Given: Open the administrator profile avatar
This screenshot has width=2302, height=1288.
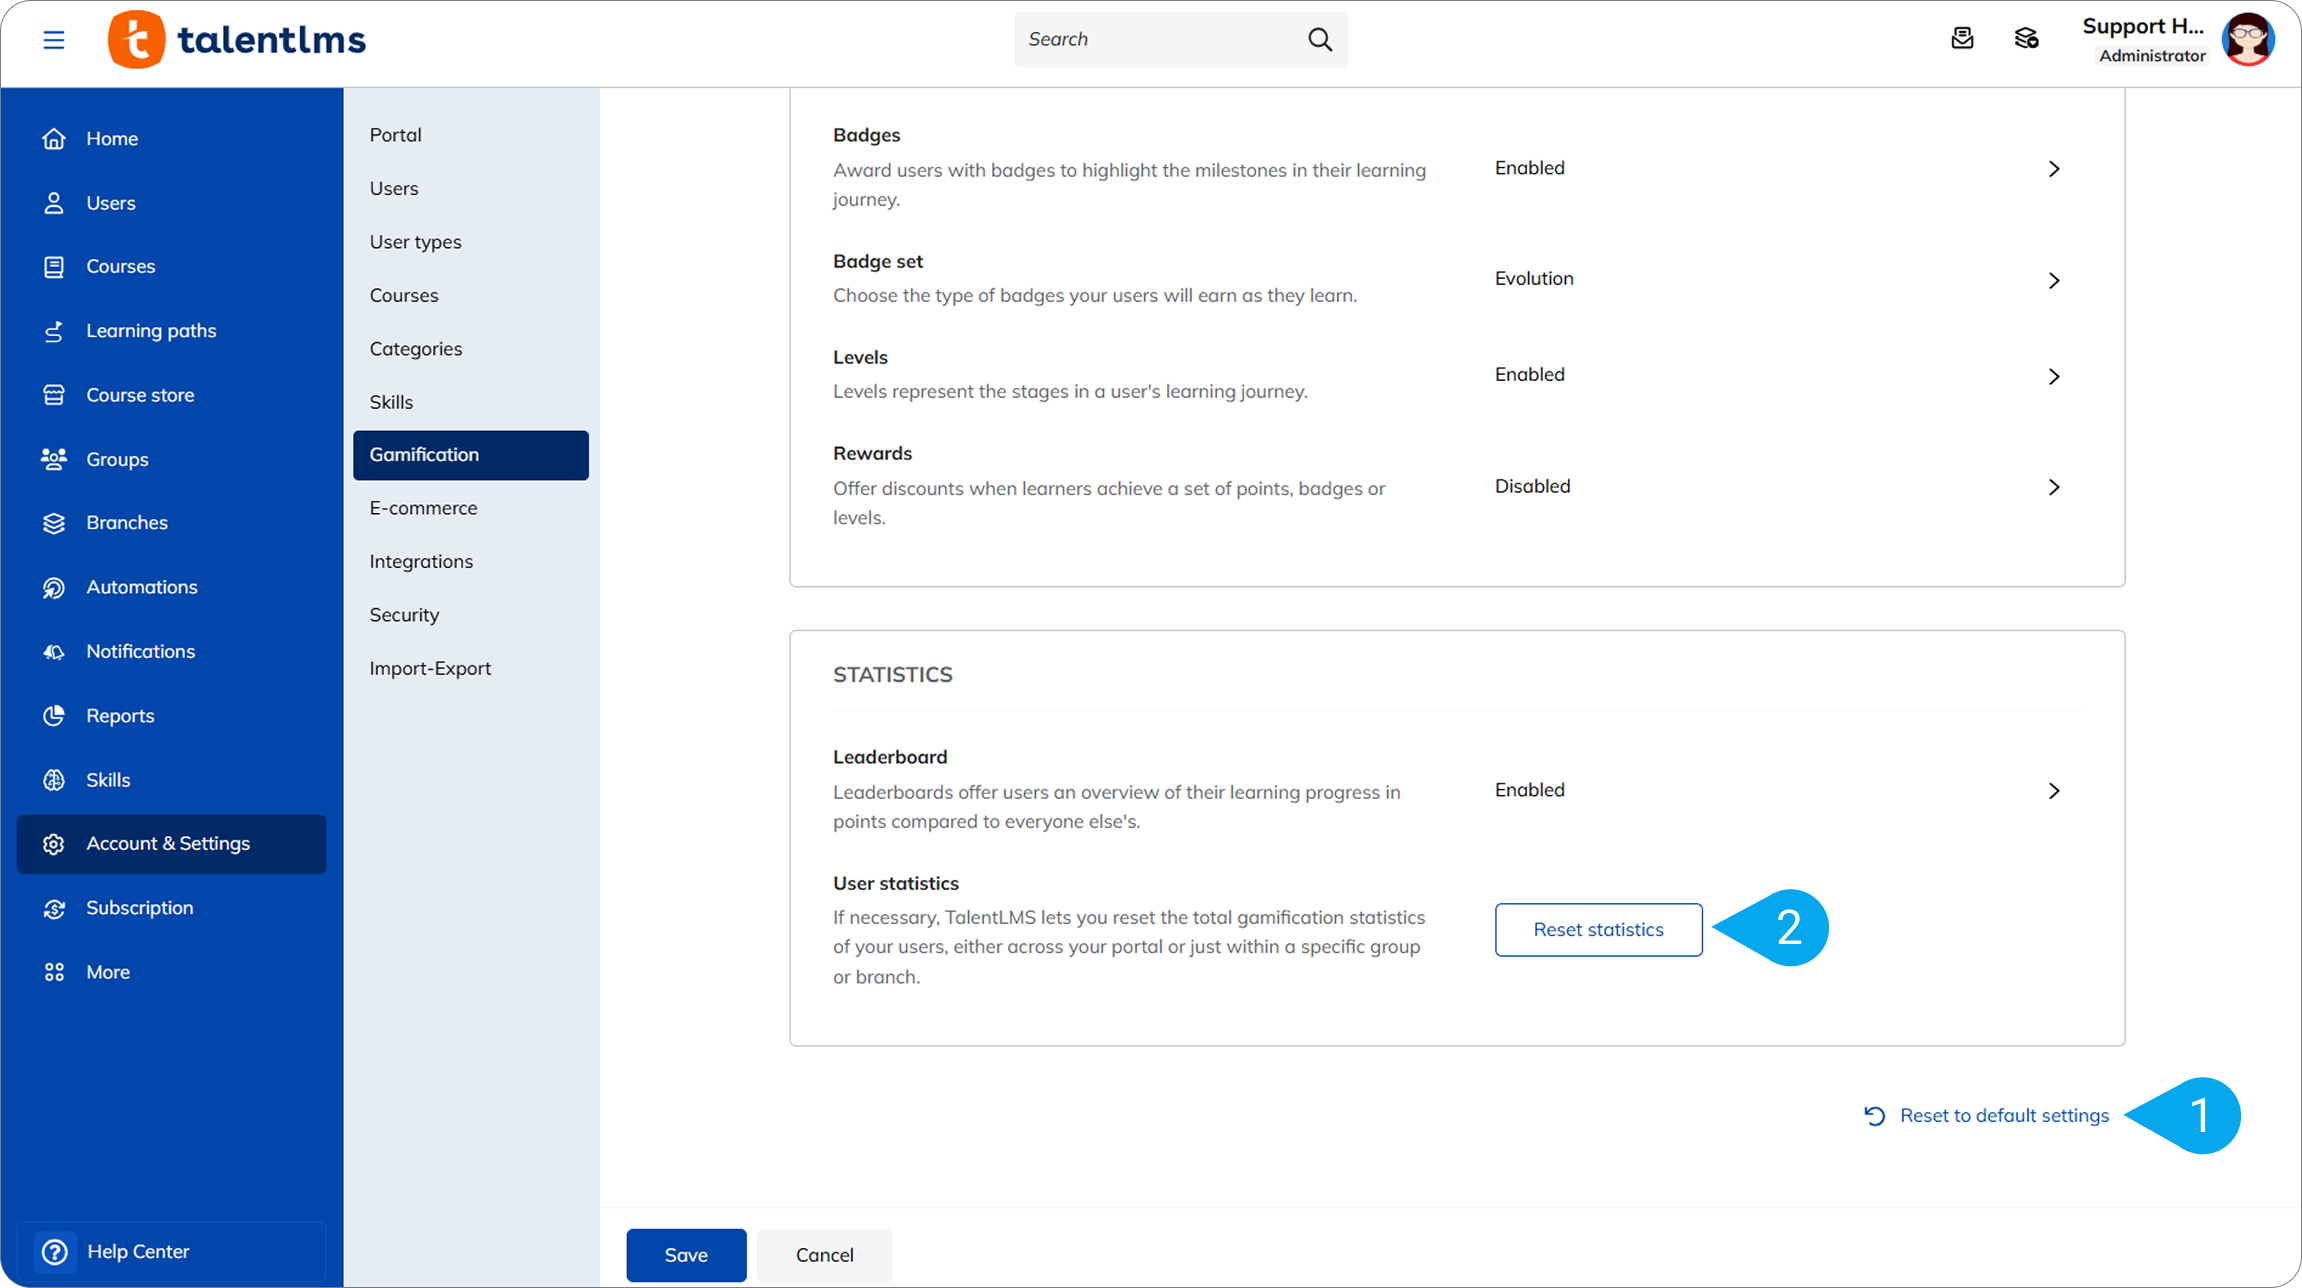Looking at the screenshot, I should pos(2248,40).
